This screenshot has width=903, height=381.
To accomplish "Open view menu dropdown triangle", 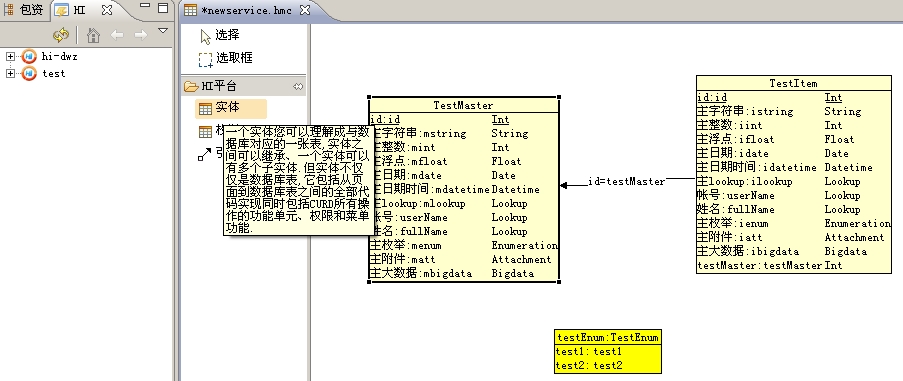I will [x=163, y=30].
